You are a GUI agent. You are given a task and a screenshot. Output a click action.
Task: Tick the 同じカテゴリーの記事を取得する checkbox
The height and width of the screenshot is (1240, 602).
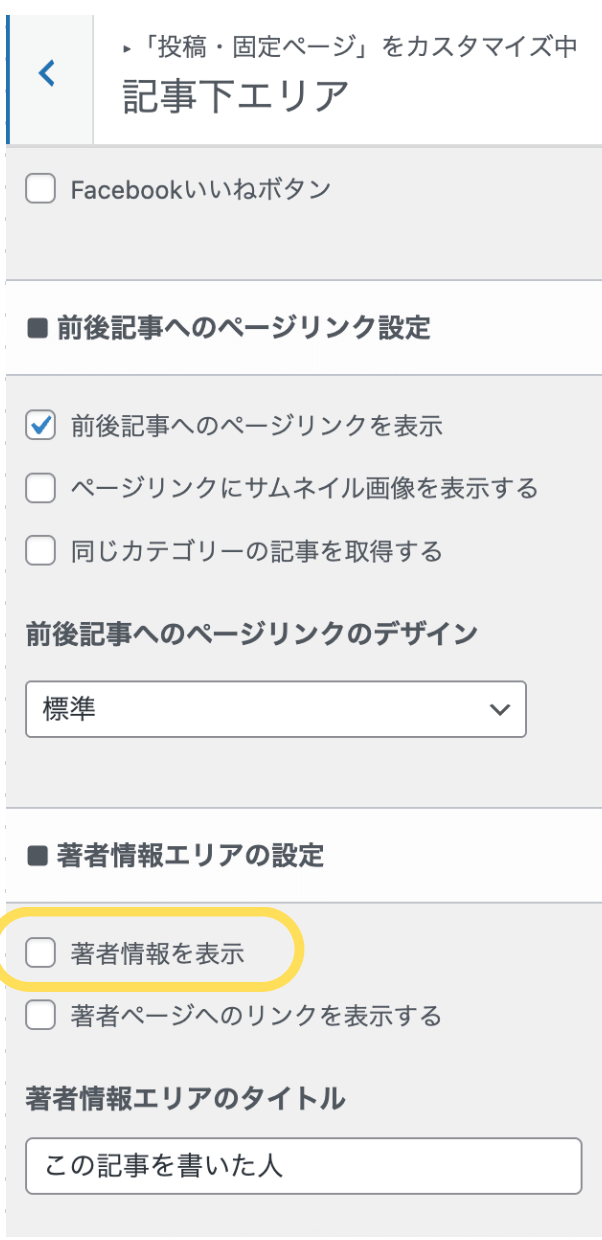(x=40, y=550)
